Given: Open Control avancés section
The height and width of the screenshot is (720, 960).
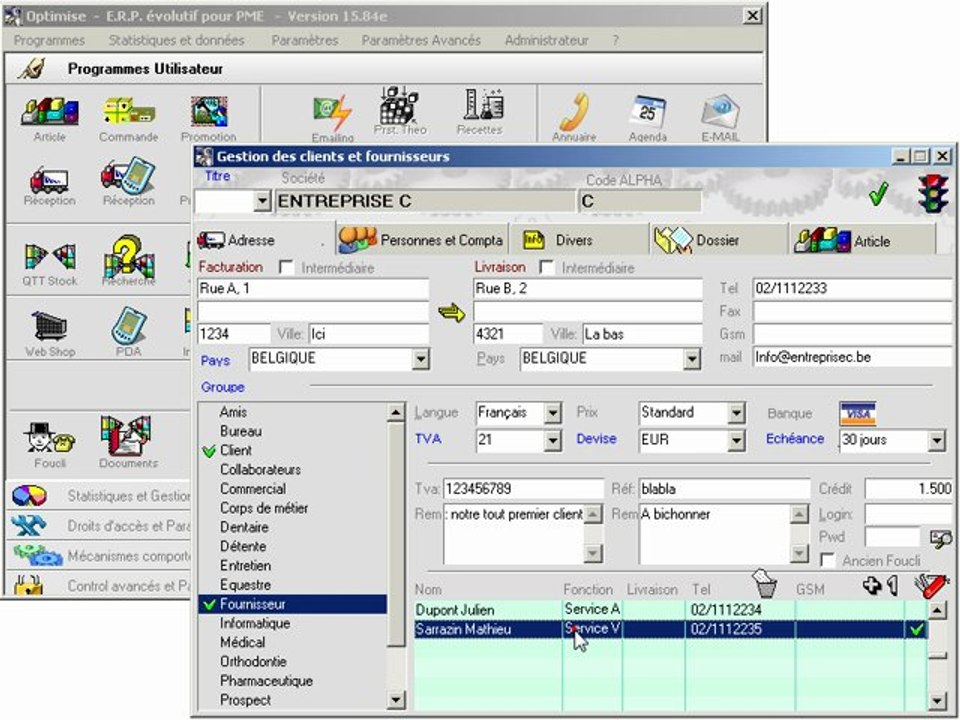Looking at the screenshot, I should [x=99, y=585].
